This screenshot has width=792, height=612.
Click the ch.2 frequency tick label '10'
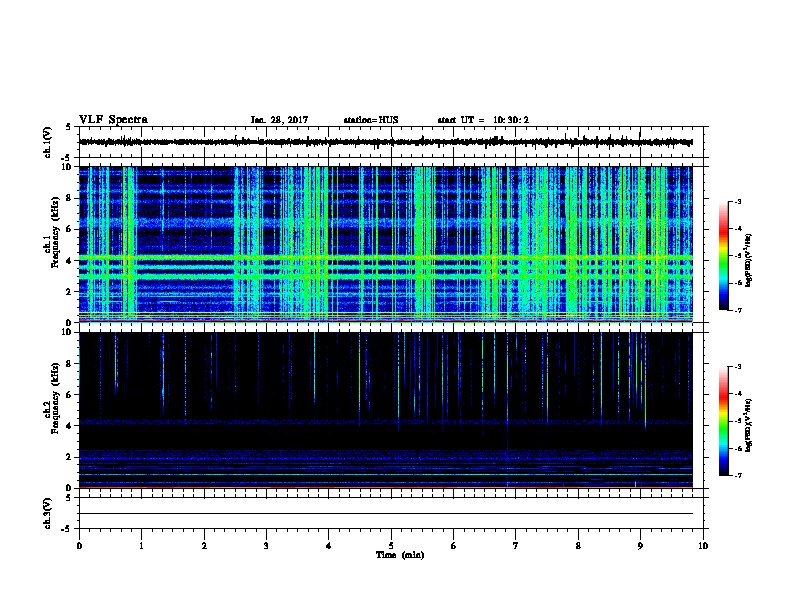67,332
